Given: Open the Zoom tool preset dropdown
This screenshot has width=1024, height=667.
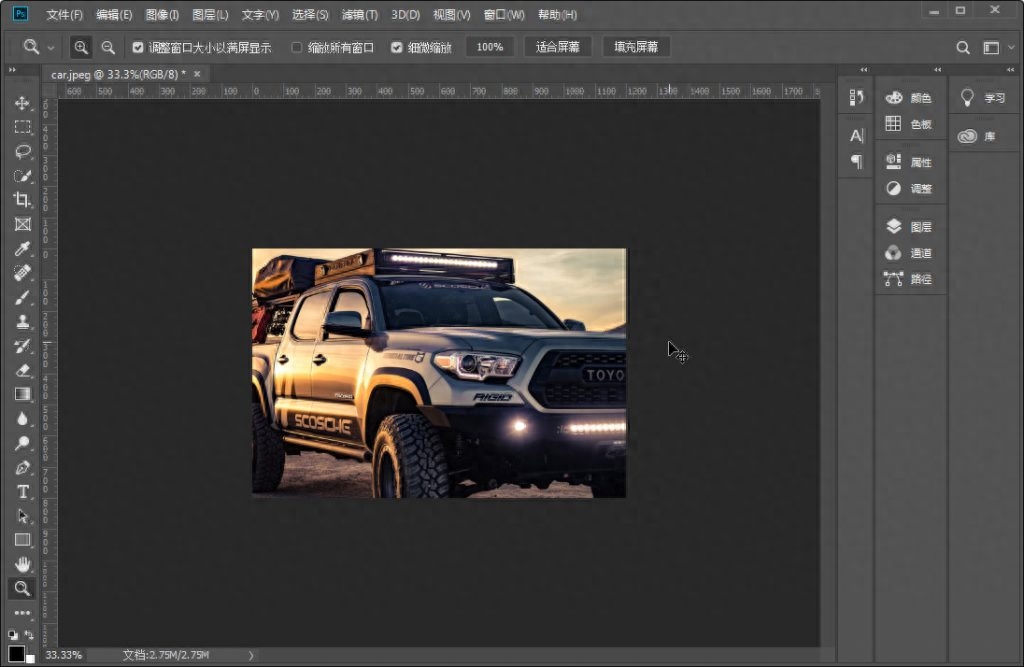Looking at the screenshot, I should 51,48.
